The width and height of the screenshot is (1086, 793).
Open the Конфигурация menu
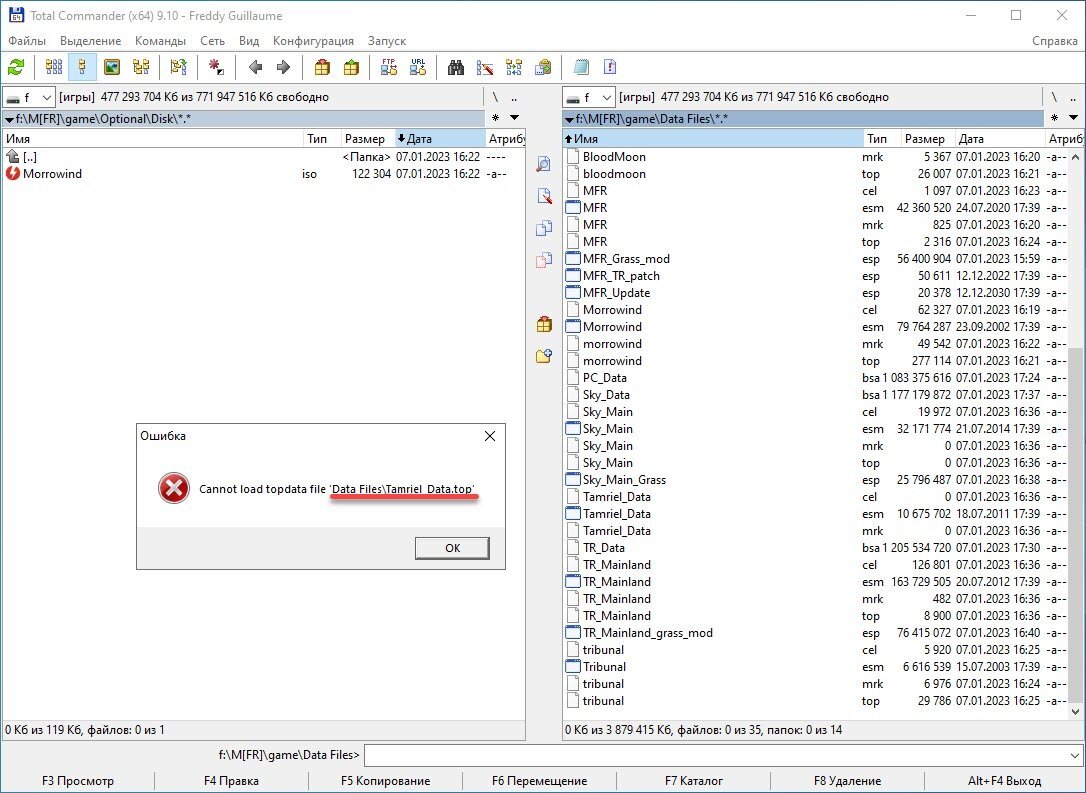pos(313,41)
